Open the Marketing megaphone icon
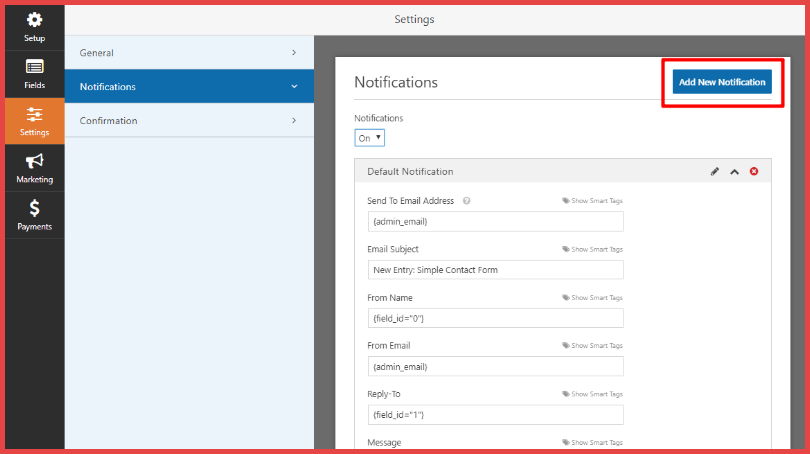Viewport: 810px width, 454px height. (34, 161)
